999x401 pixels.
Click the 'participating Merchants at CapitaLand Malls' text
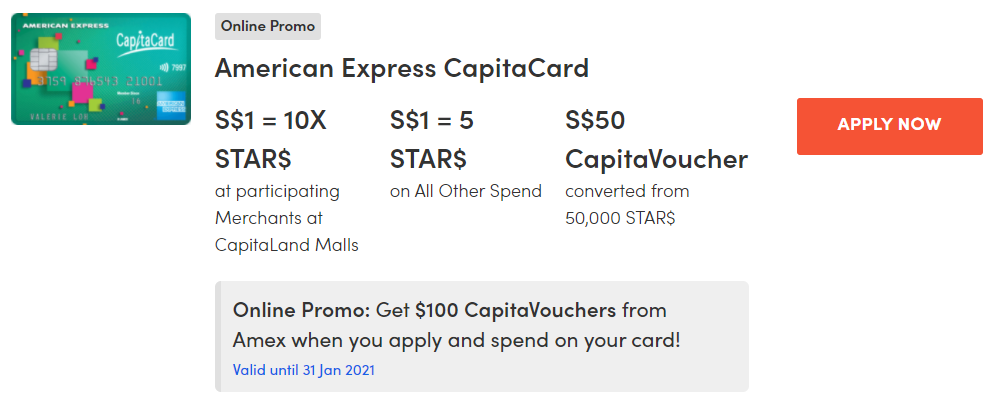pos(286,217)
